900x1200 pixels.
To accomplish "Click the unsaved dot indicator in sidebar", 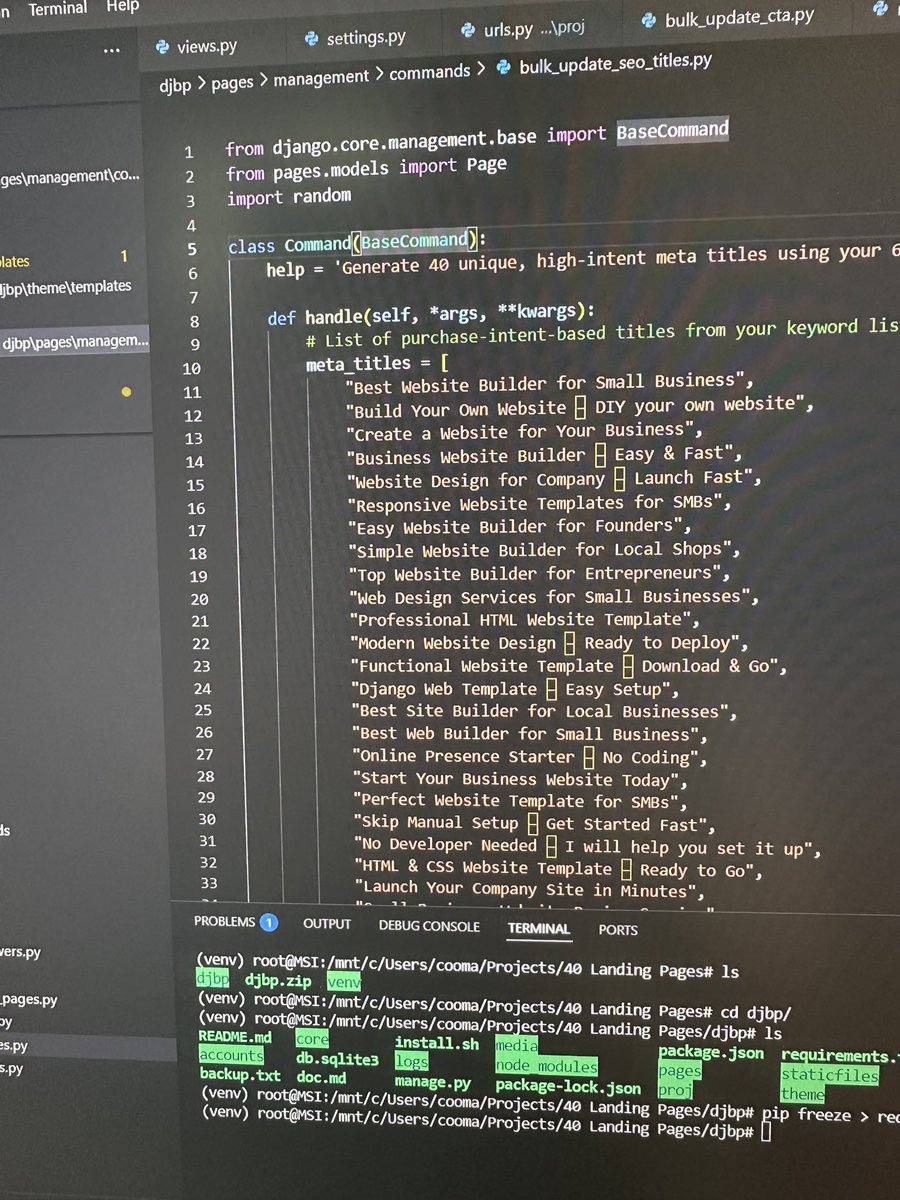I will coord(125,392).
